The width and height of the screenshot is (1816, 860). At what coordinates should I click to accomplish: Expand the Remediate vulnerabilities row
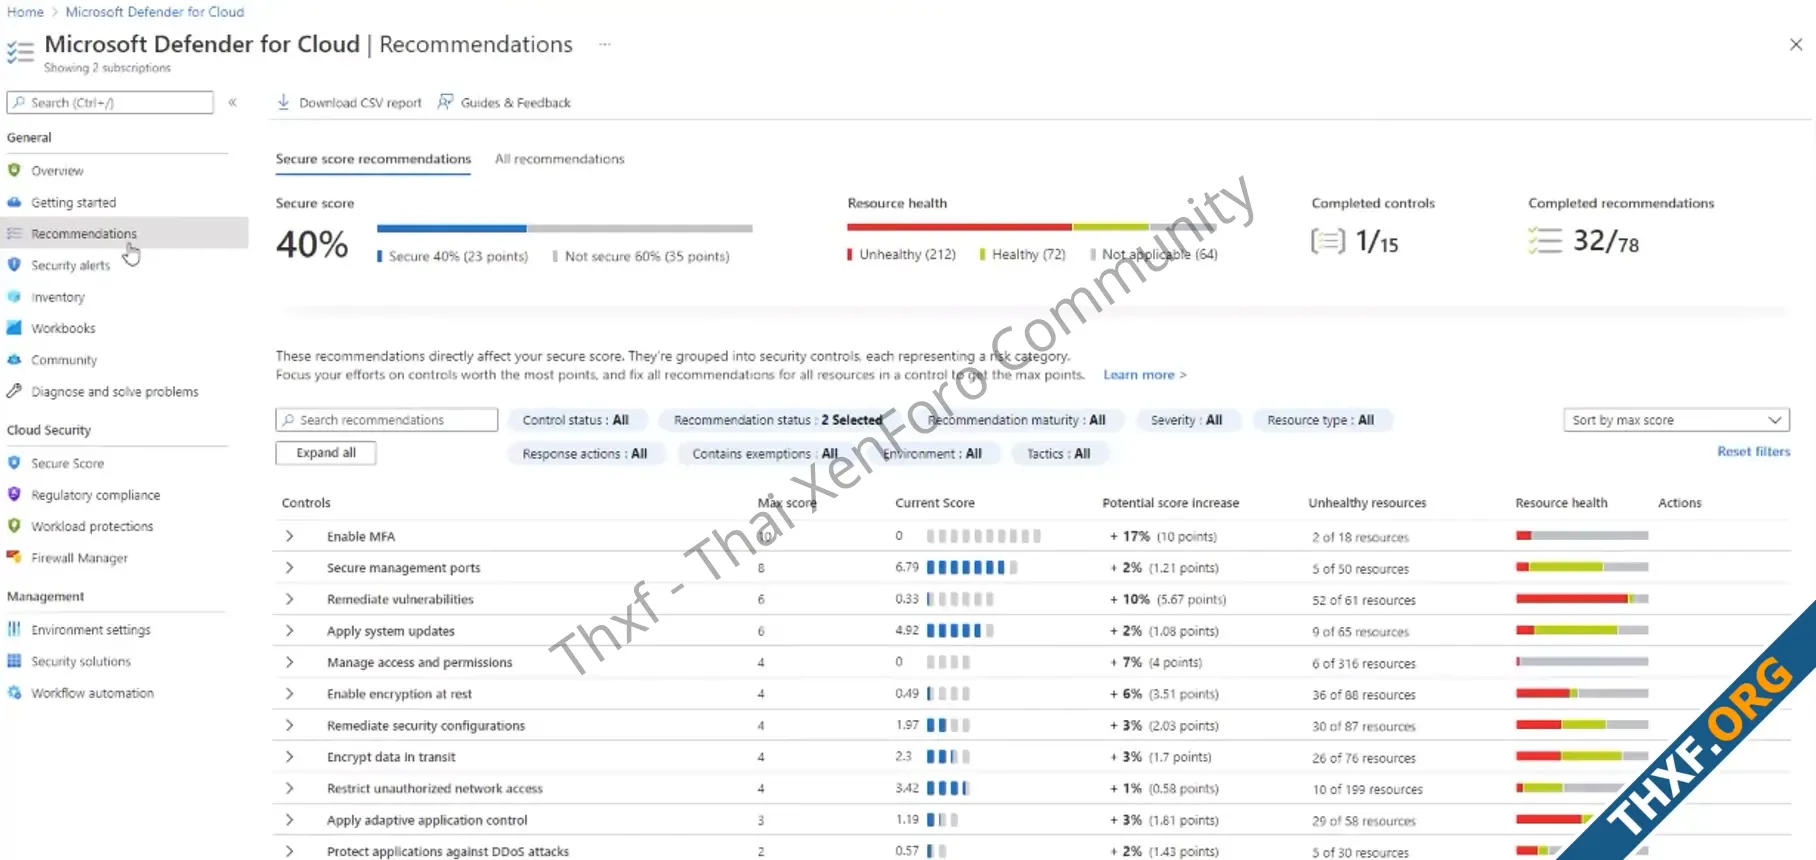(289, 599)
